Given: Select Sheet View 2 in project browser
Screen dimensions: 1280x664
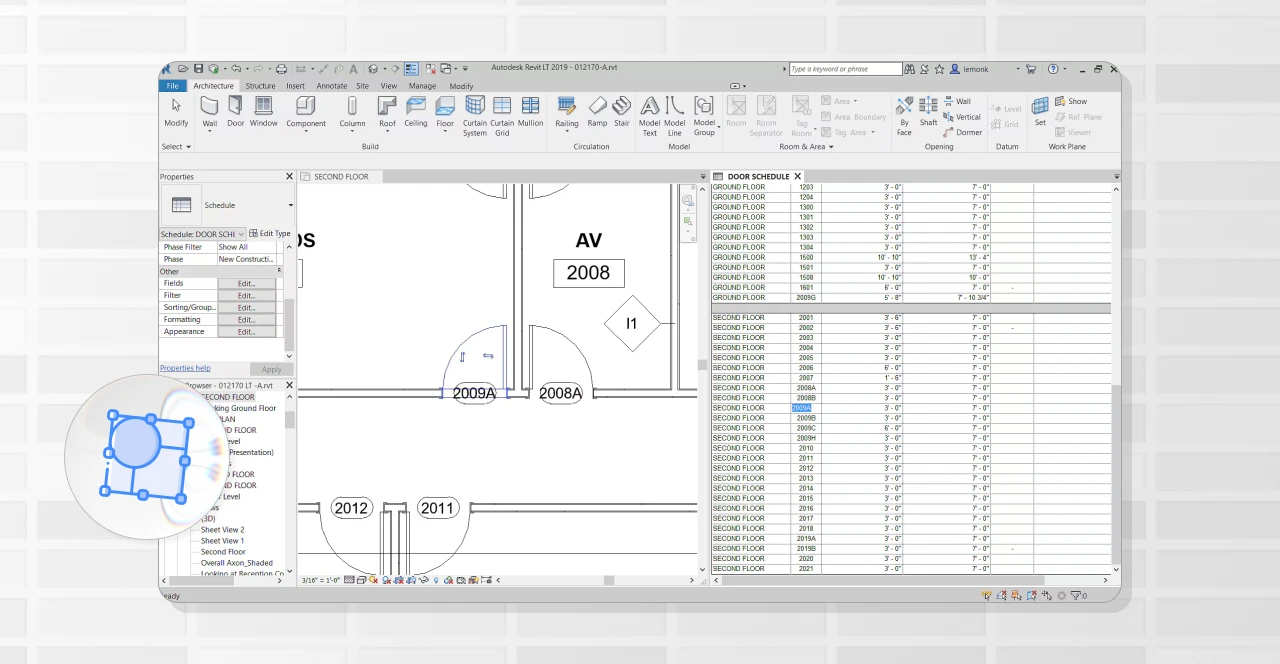Looking at the screenshot, I should tap(222, 530).
